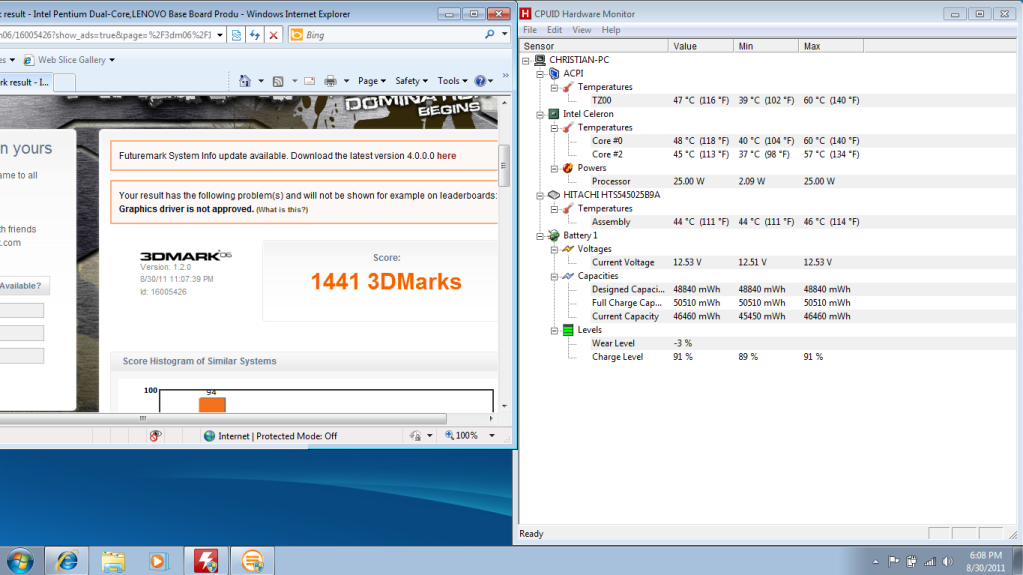
Task: Click the Print icon in IE toolbar
Action: pyautogui.click(x=331, y=81)
